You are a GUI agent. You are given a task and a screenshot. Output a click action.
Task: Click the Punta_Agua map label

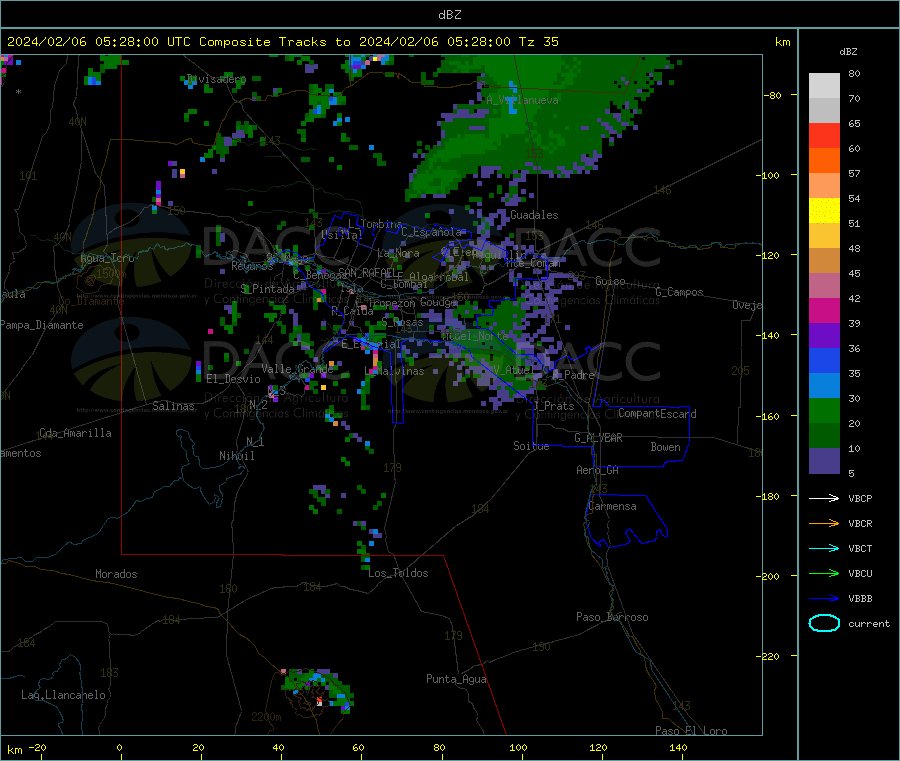click(x=456, y=679)
